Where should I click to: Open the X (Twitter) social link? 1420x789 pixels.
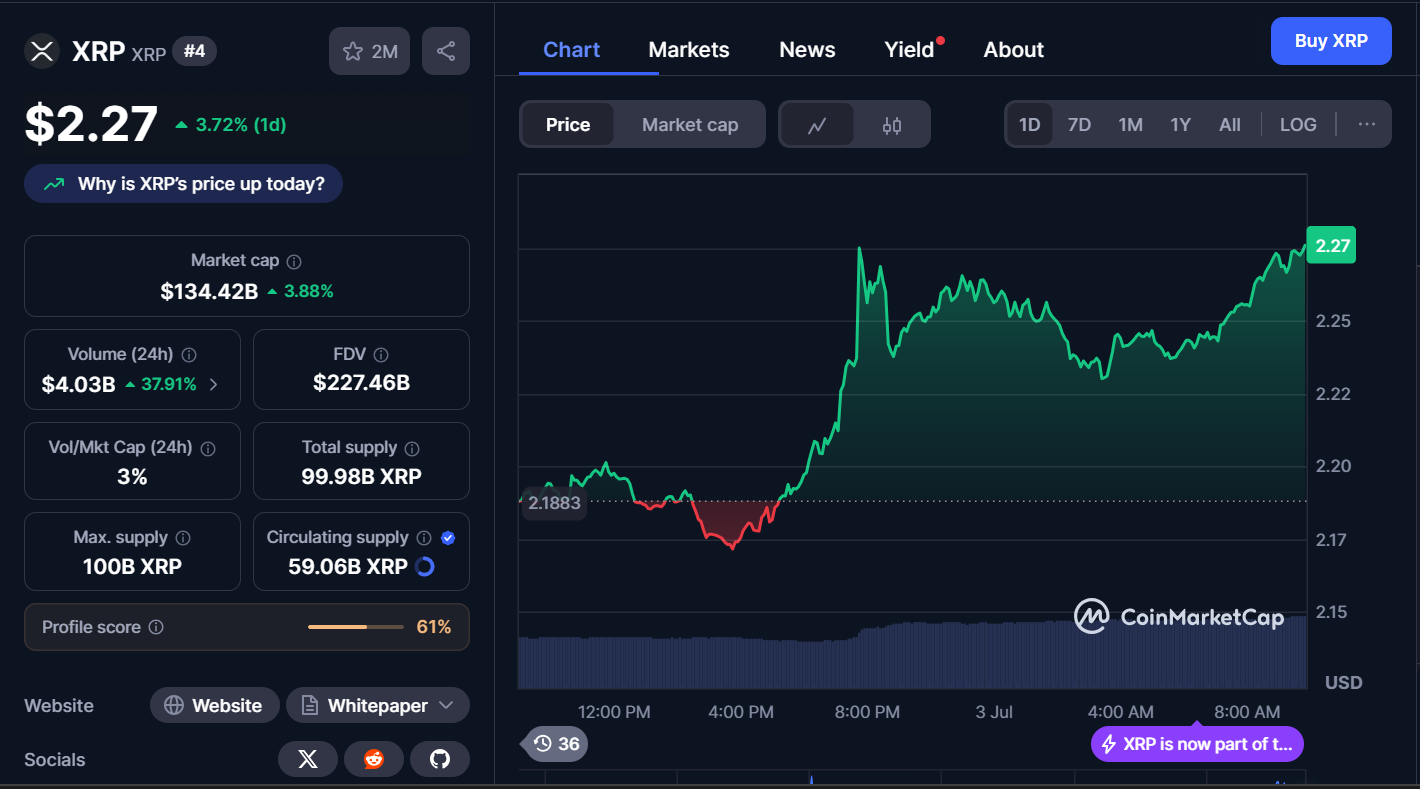308,760
